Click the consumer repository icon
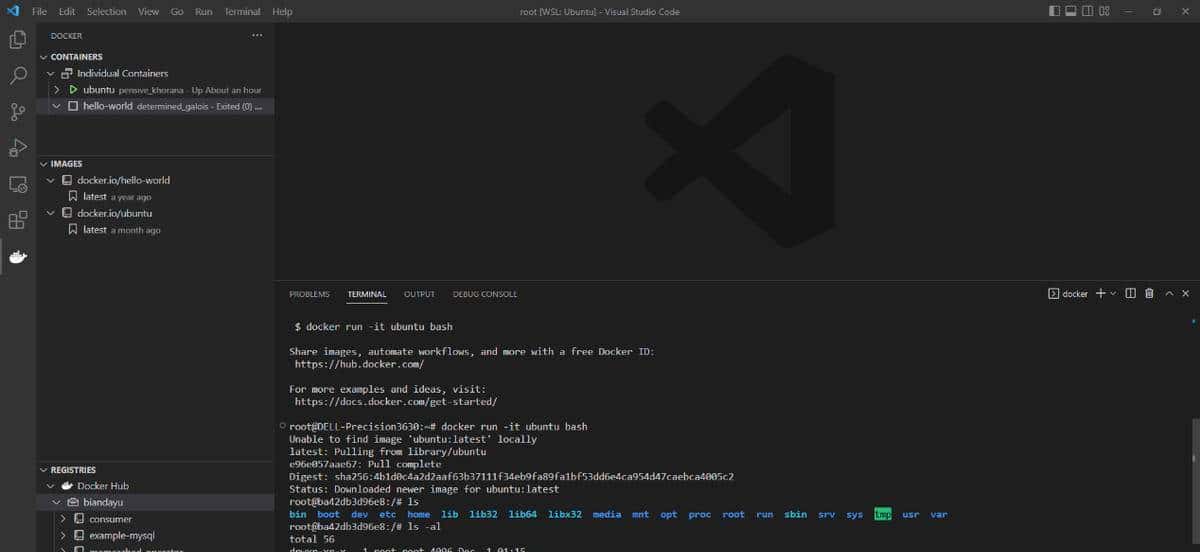The image size is (1200, 552). 79,519
